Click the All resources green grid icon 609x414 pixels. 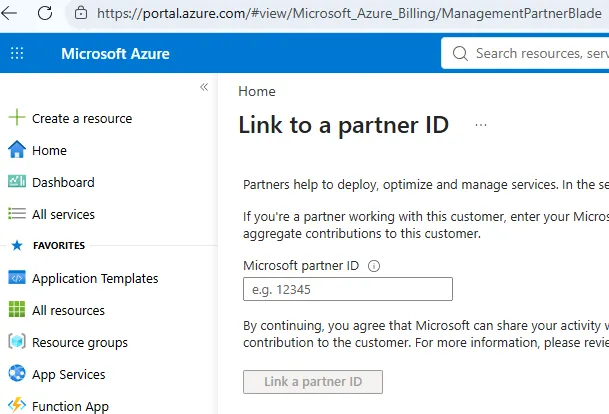click(17, 310)
